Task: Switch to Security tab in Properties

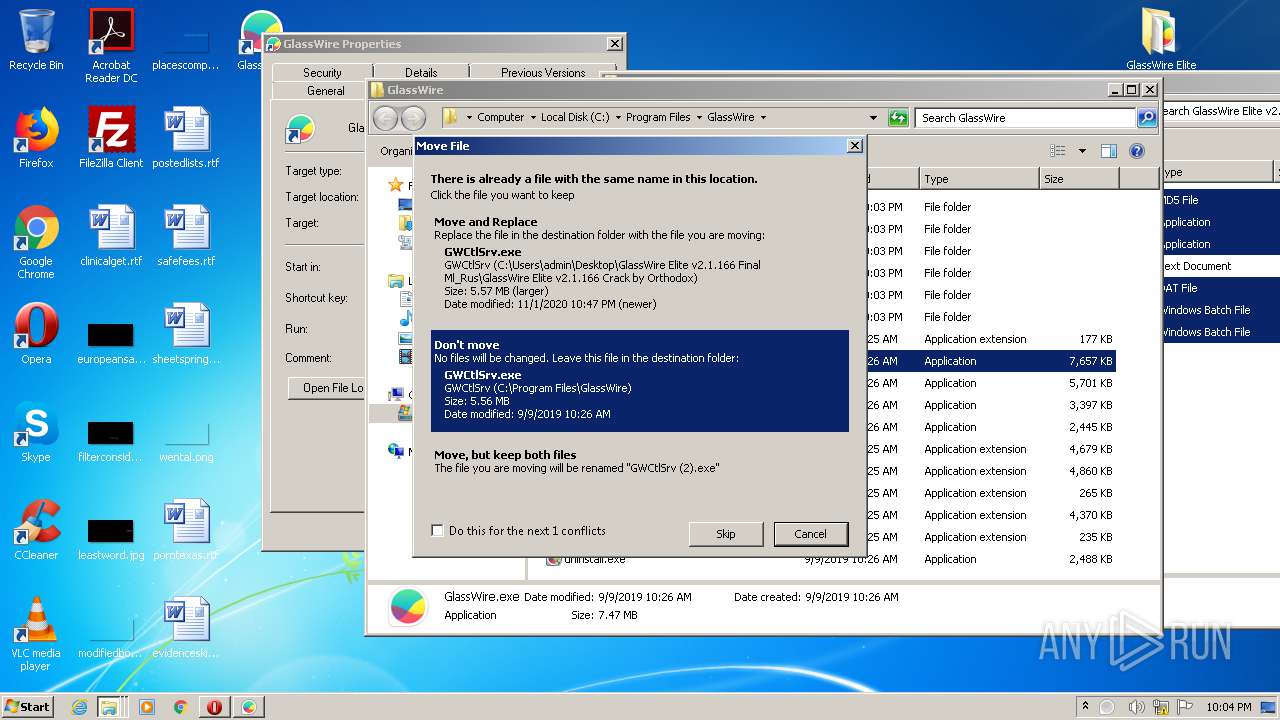Action: tap(322, 72)
